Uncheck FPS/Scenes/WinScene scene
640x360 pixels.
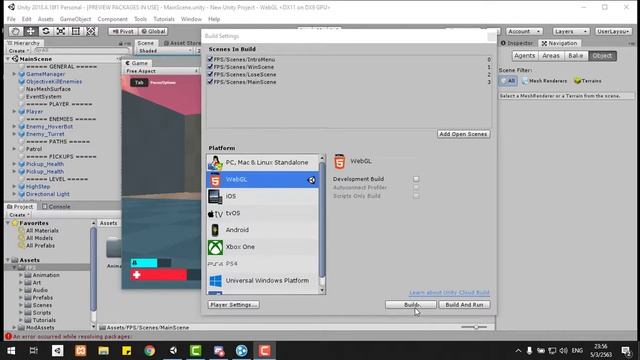pos(211,67)
